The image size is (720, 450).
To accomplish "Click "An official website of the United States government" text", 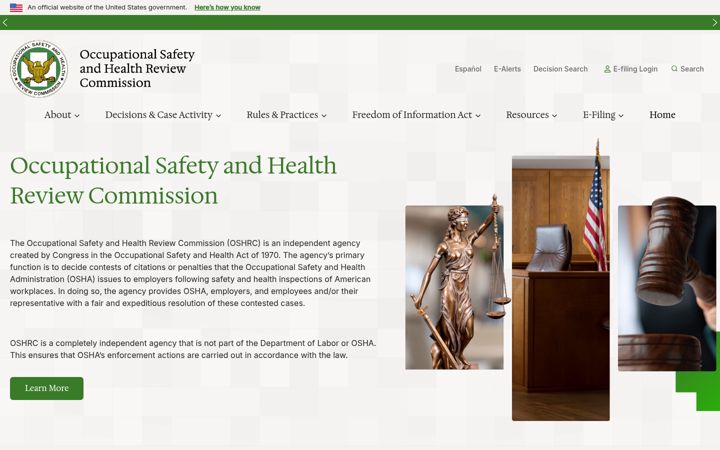I will [x=107, y=7].
